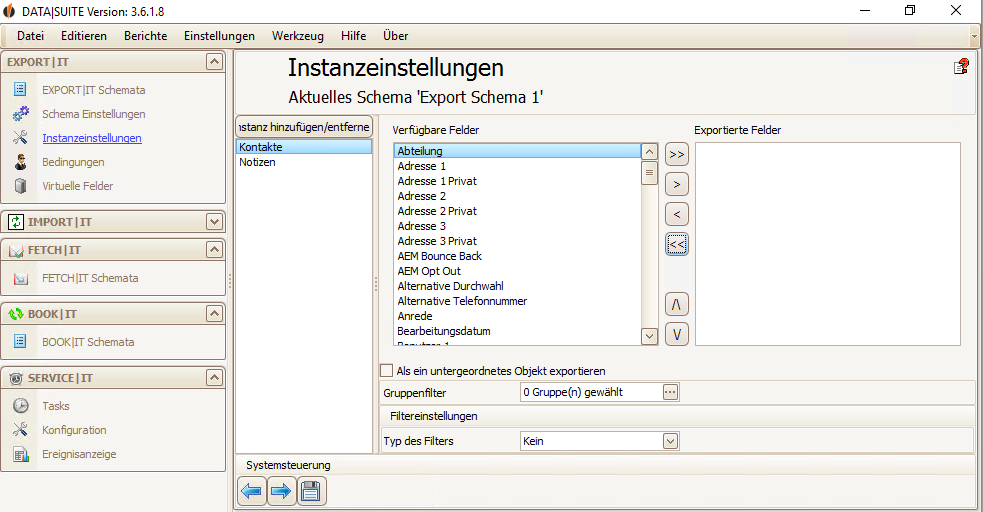Open the Berichte menu
The image size is (983, 512).
pos(145,36)
